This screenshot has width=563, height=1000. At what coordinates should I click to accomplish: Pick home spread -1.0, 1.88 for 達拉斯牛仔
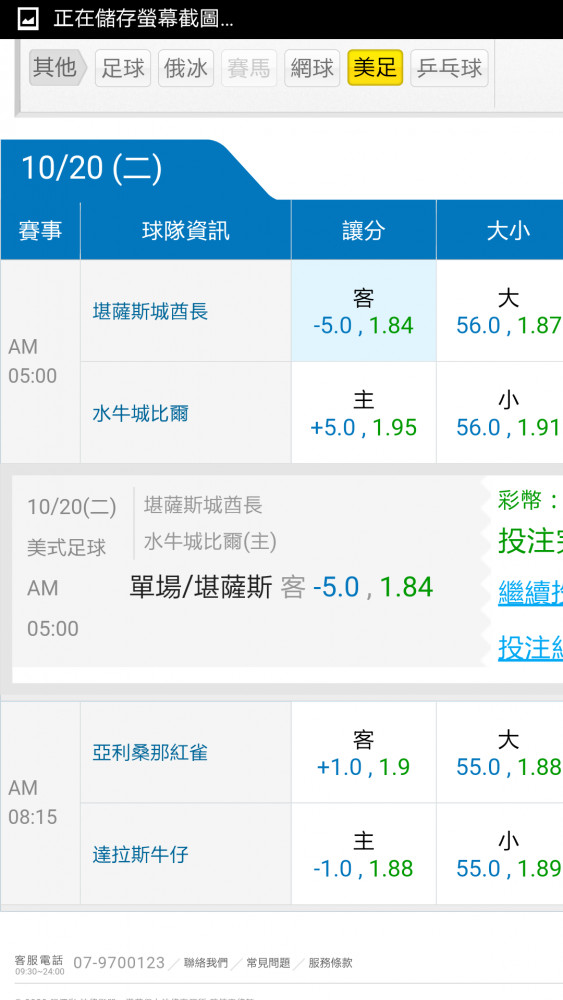tap(363, 854)
